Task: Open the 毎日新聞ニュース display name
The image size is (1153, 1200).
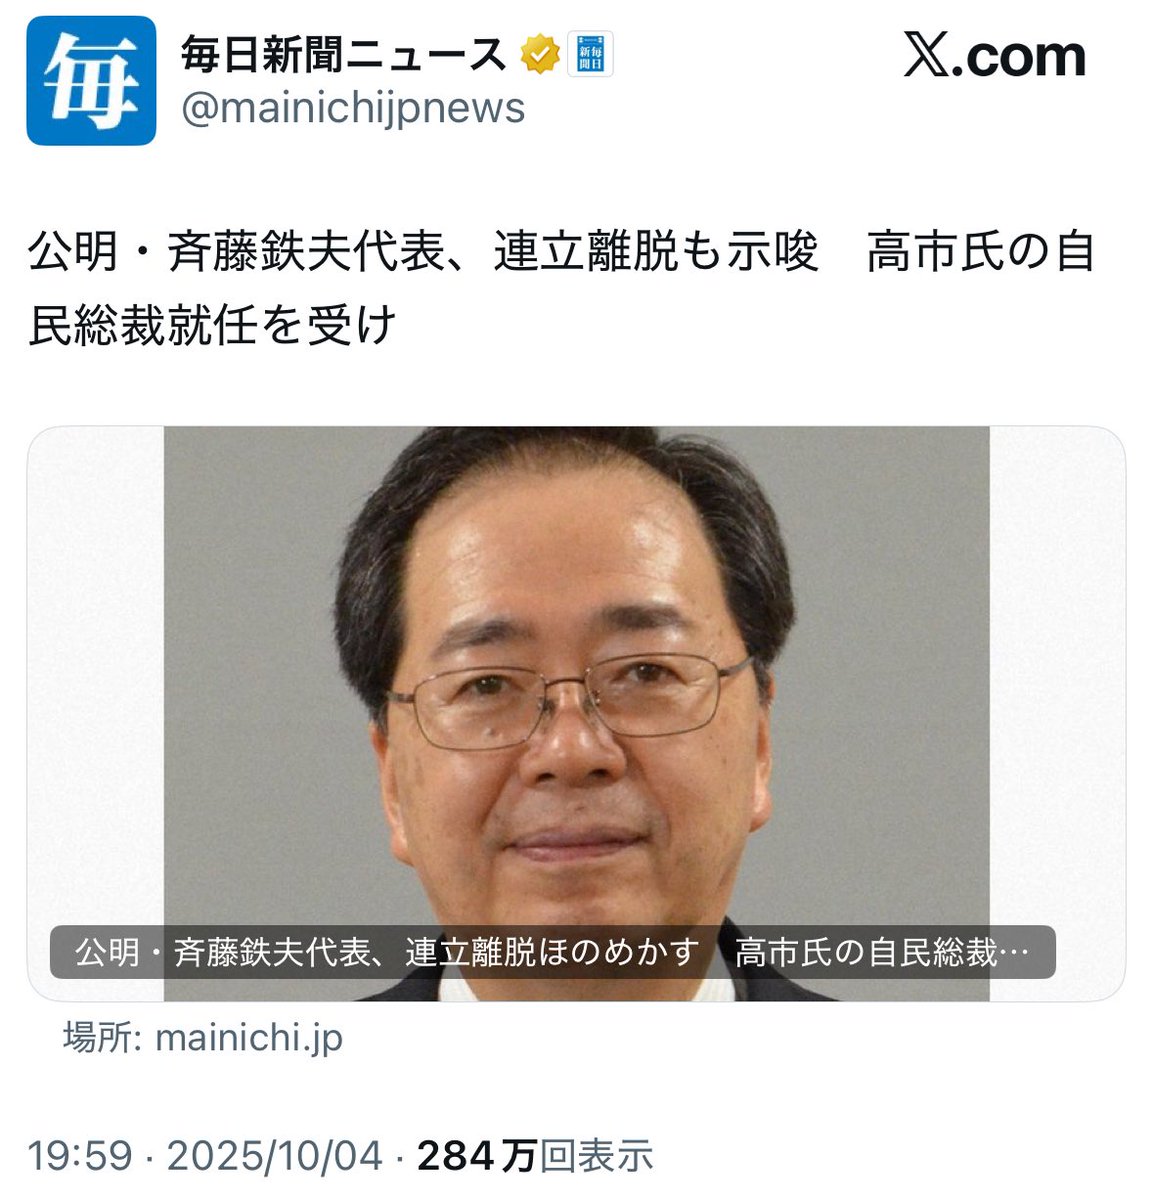Action: [x=344, y=55]
